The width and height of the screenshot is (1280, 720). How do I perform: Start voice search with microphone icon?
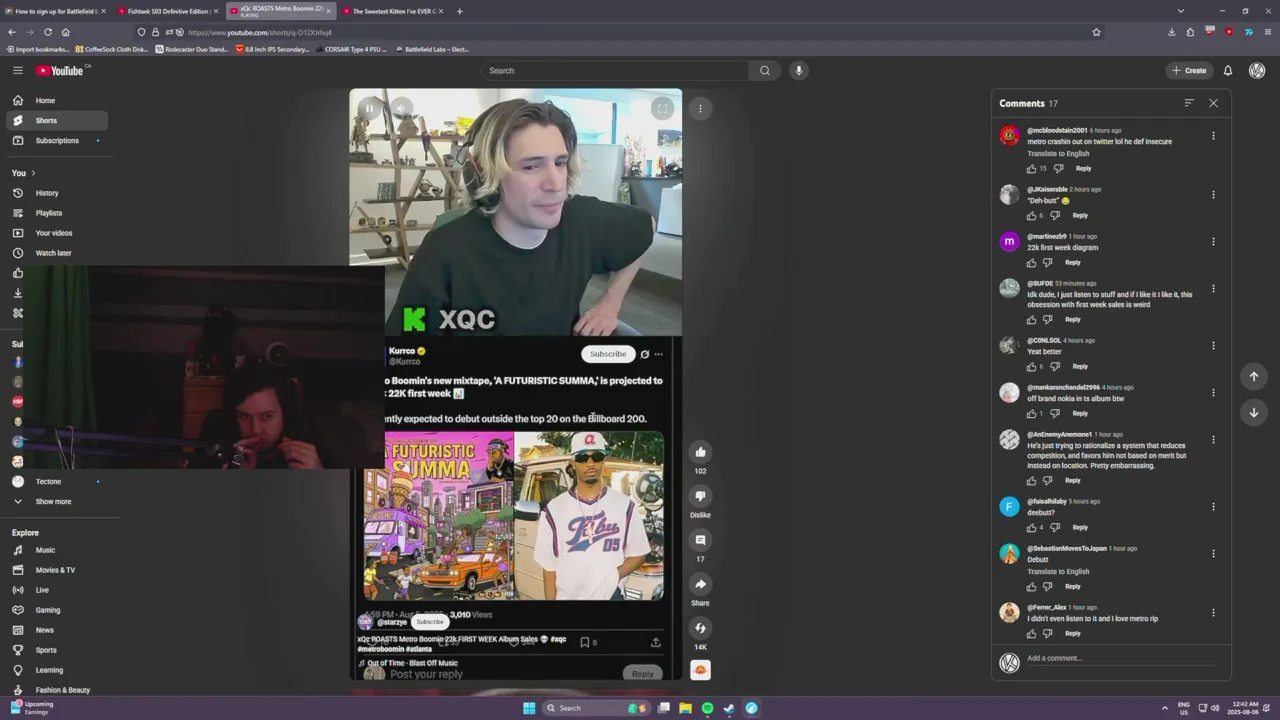798,70
